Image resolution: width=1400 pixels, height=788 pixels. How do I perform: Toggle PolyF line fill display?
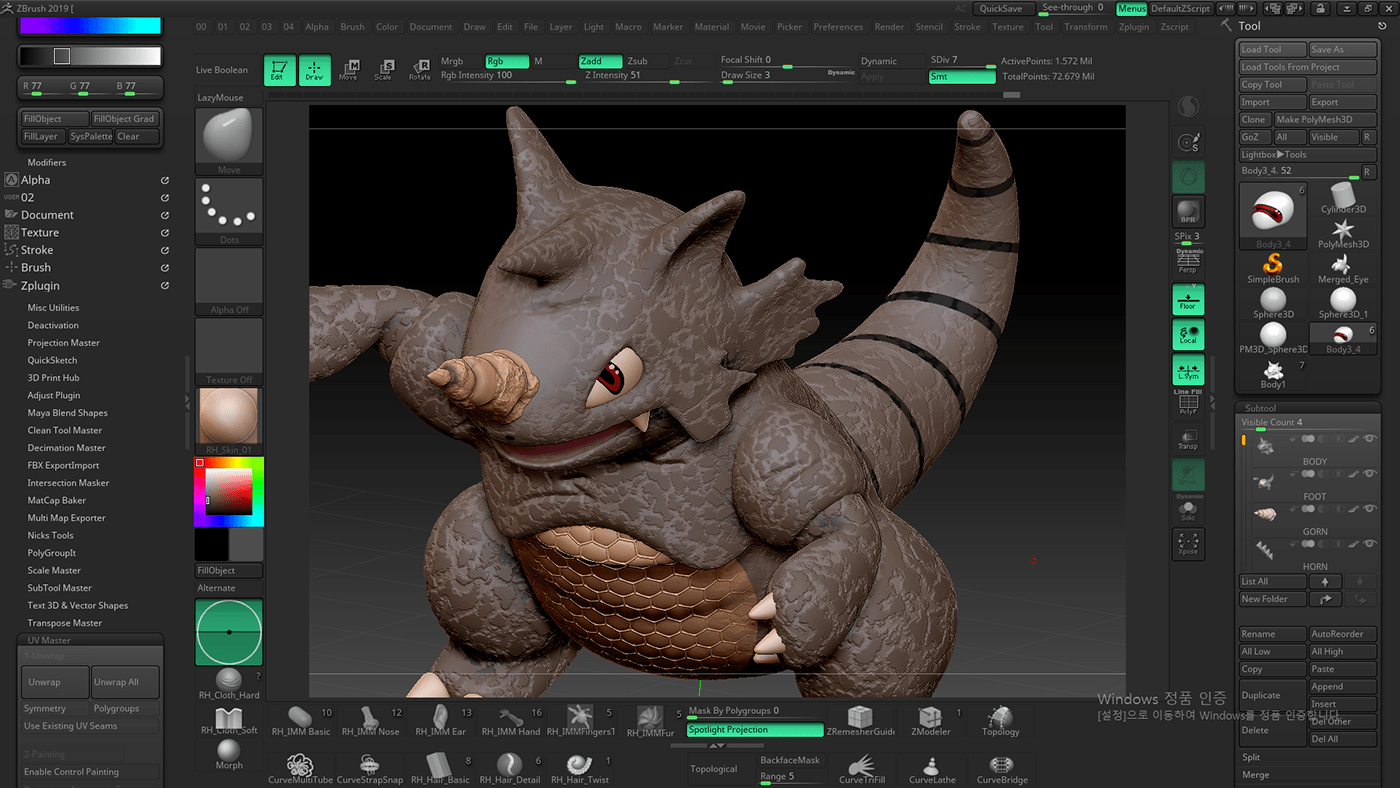[x=1188, y=403]
